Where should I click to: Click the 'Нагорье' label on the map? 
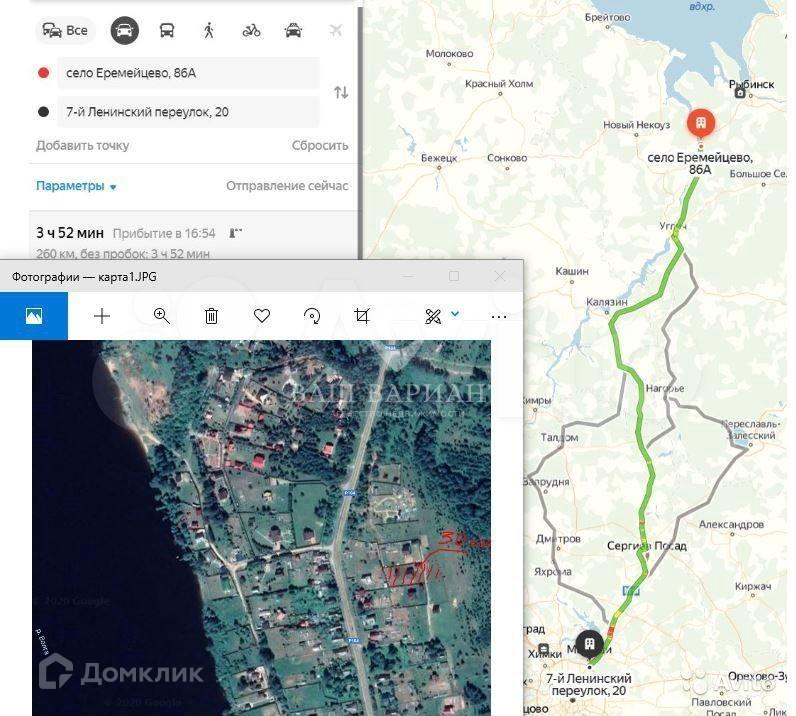665,388
